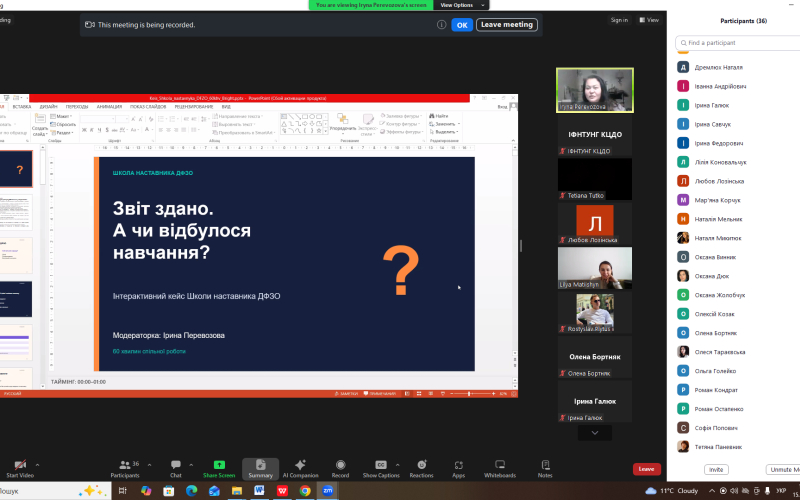
Task: Click the red Leave button
Action: coord(646,469)
